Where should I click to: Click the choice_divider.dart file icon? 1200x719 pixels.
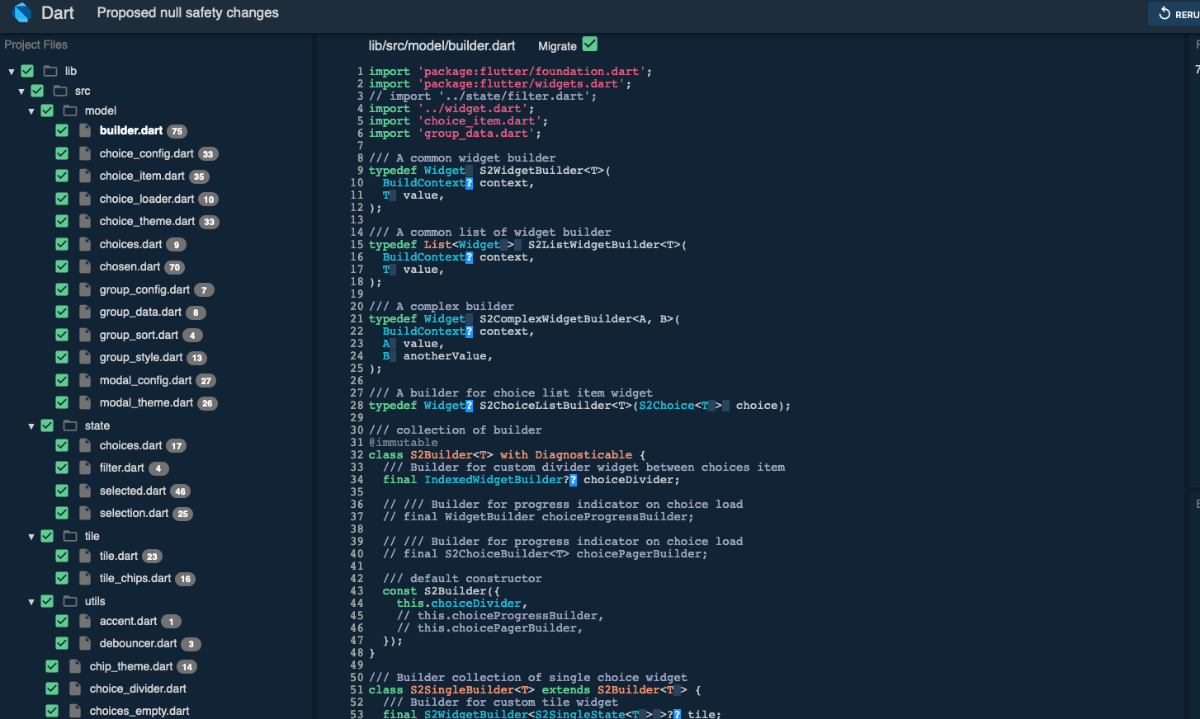[75, 689]
